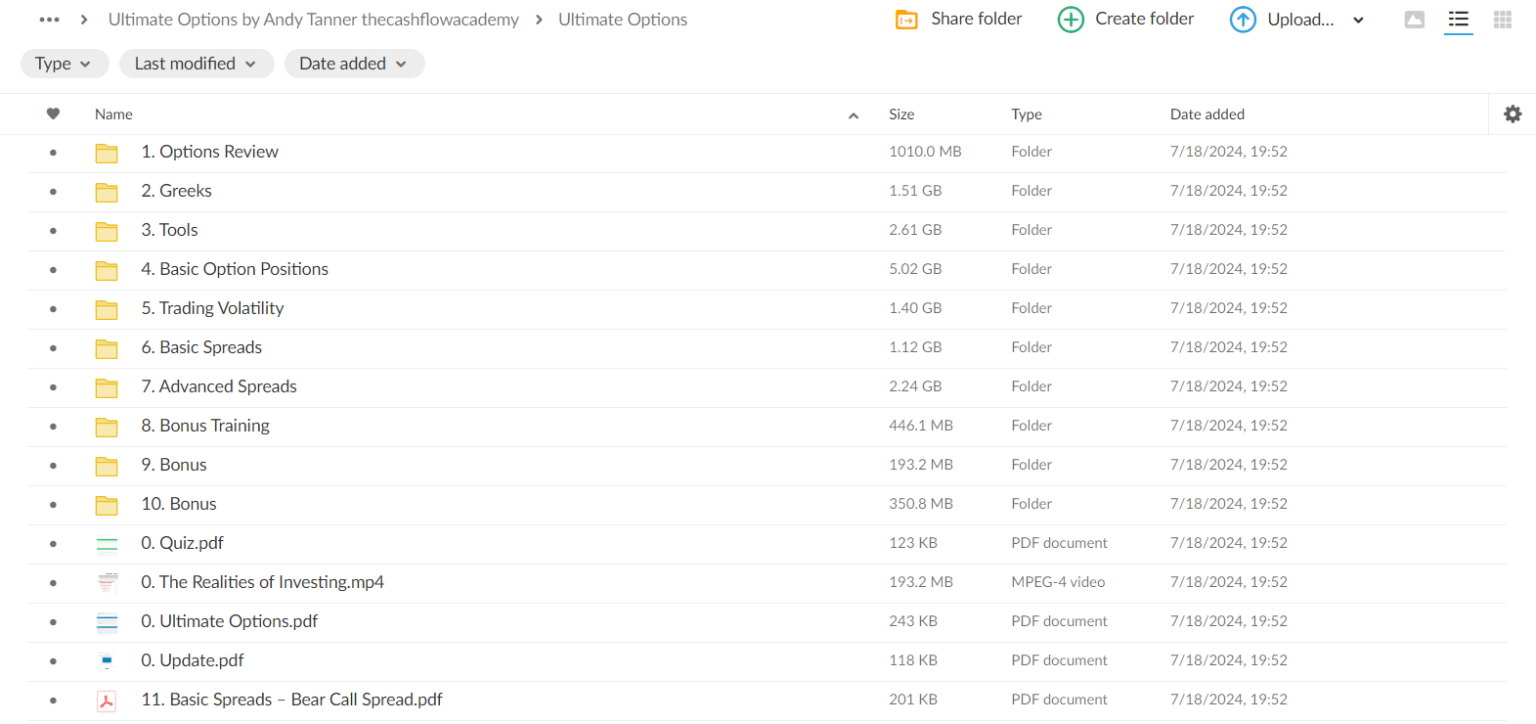This screenshot has height=724, width=1536.
Task: Toggle favorite dot for 2. Greeks
Action: 53,191
